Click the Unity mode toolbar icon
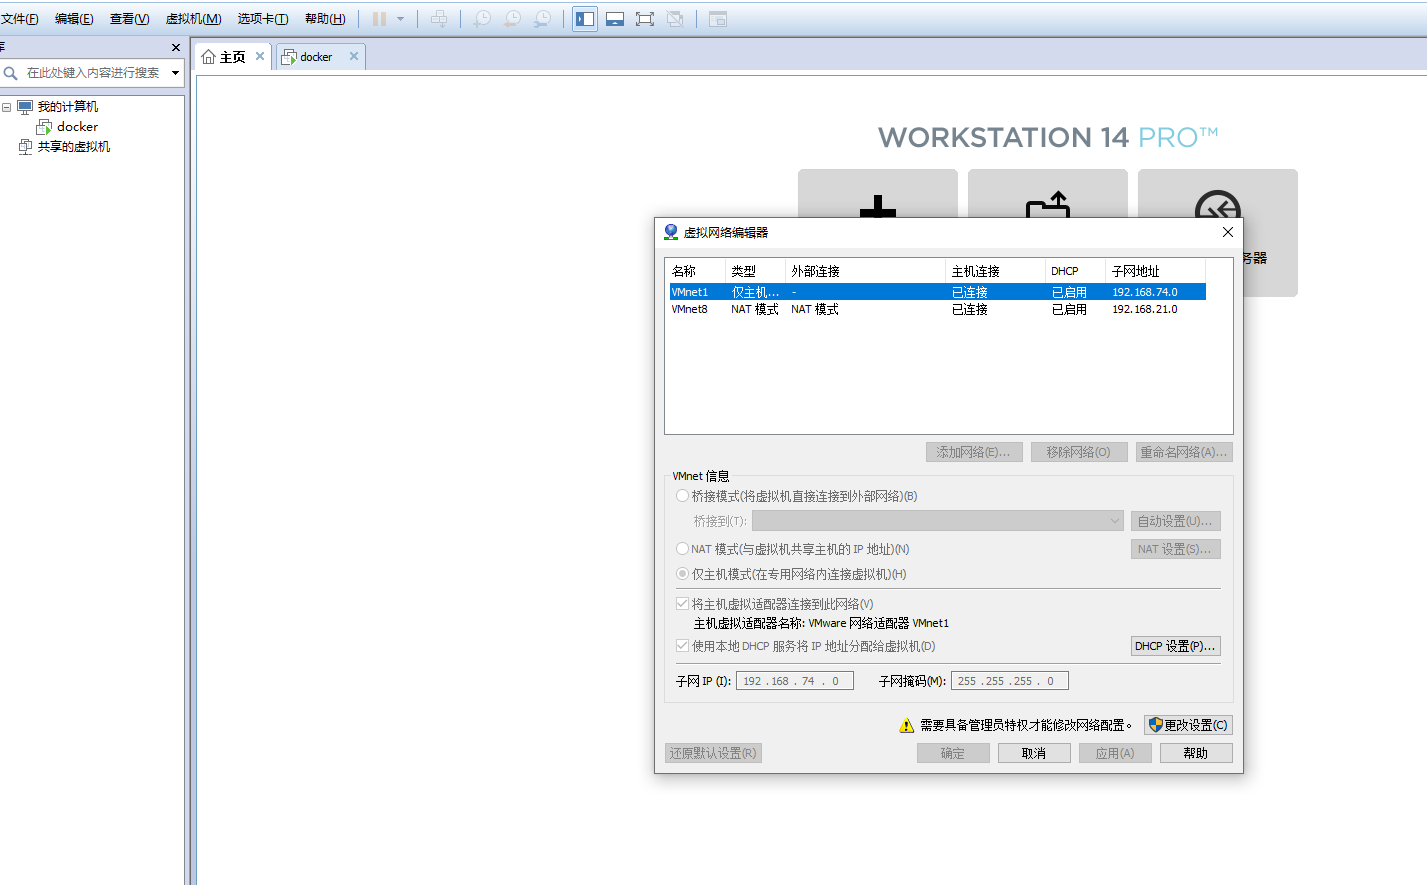 (x=675, y=19)
